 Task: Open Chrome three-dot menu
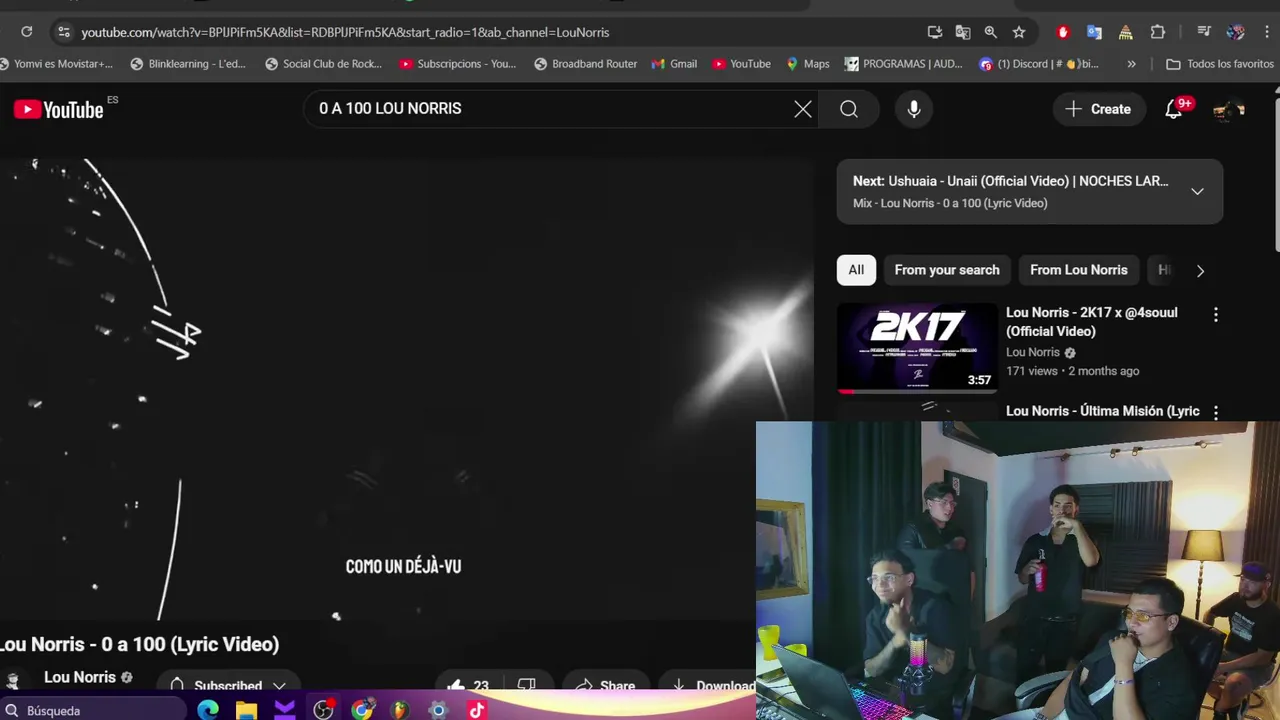(1267, 32)
